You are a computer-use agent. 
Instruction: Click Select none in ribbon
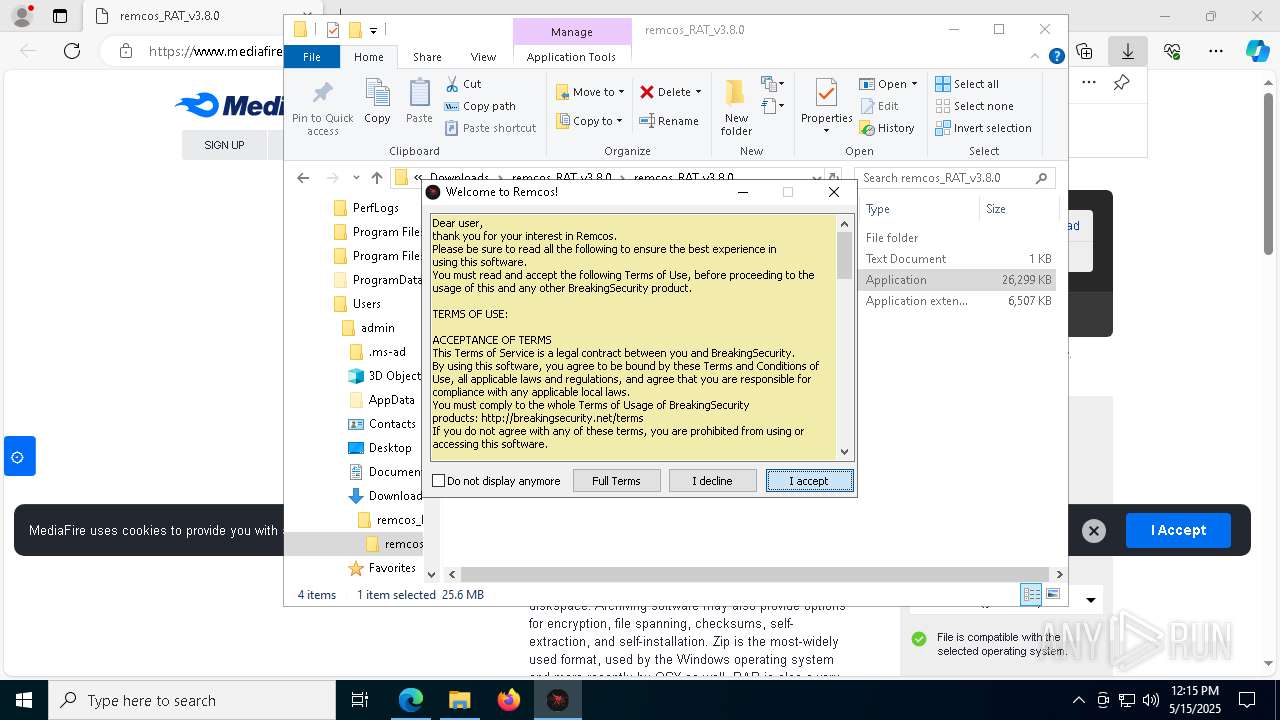[x=974, y=106]
